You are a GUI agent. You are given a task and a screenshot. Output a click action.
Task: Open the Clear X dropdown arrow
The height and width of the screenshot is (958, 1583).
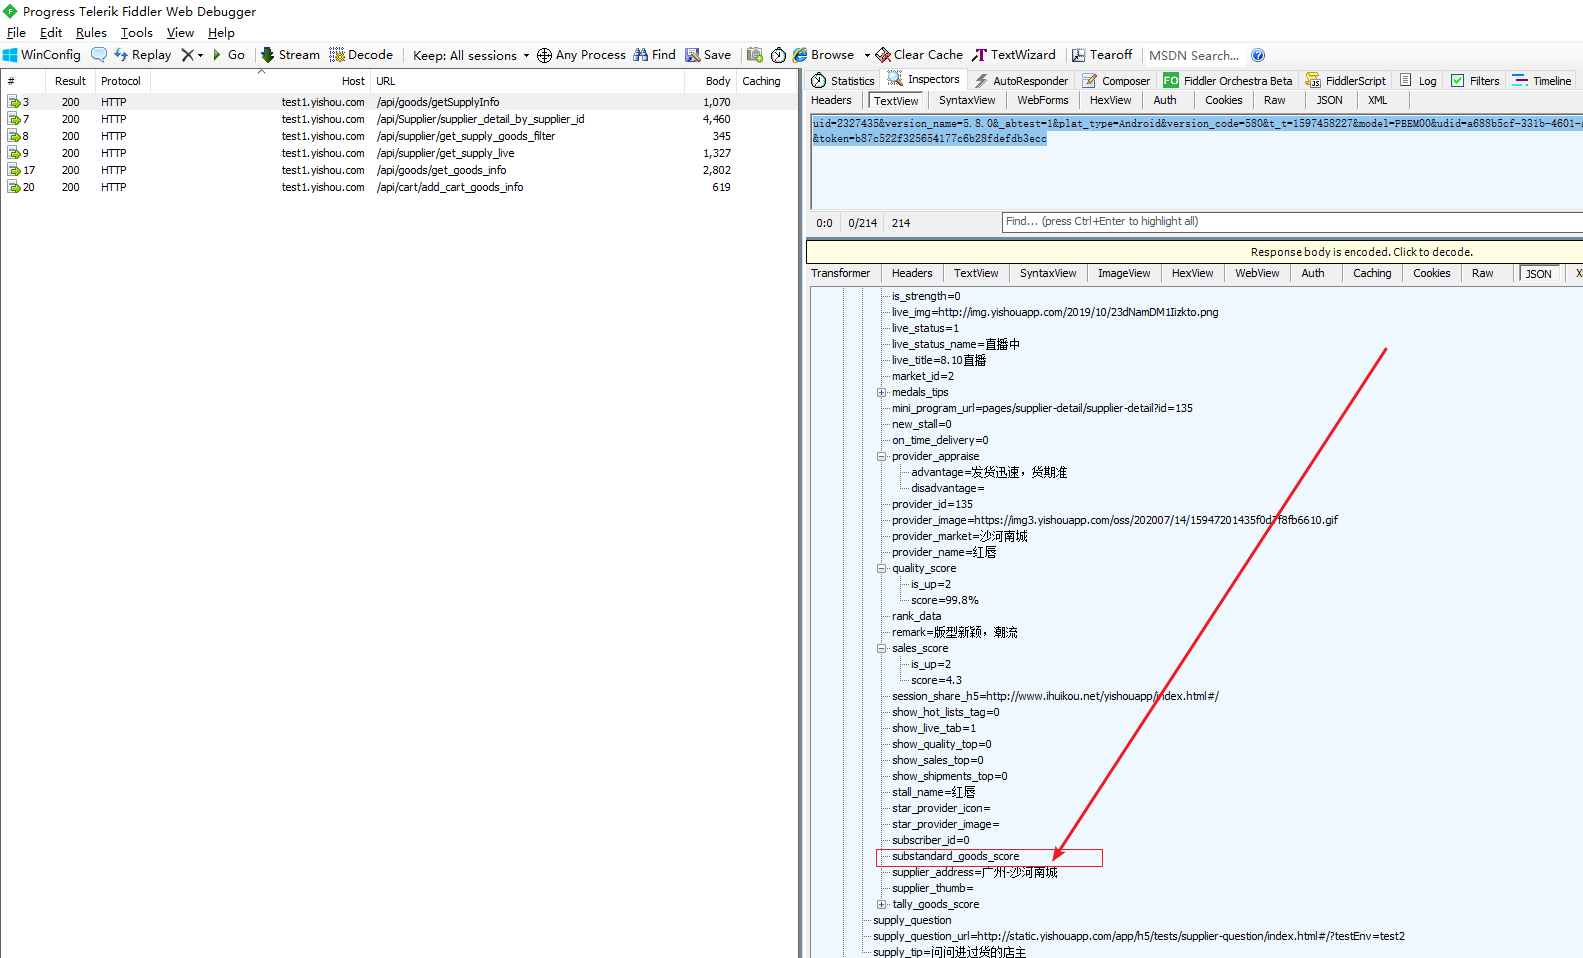click(200, 55)
